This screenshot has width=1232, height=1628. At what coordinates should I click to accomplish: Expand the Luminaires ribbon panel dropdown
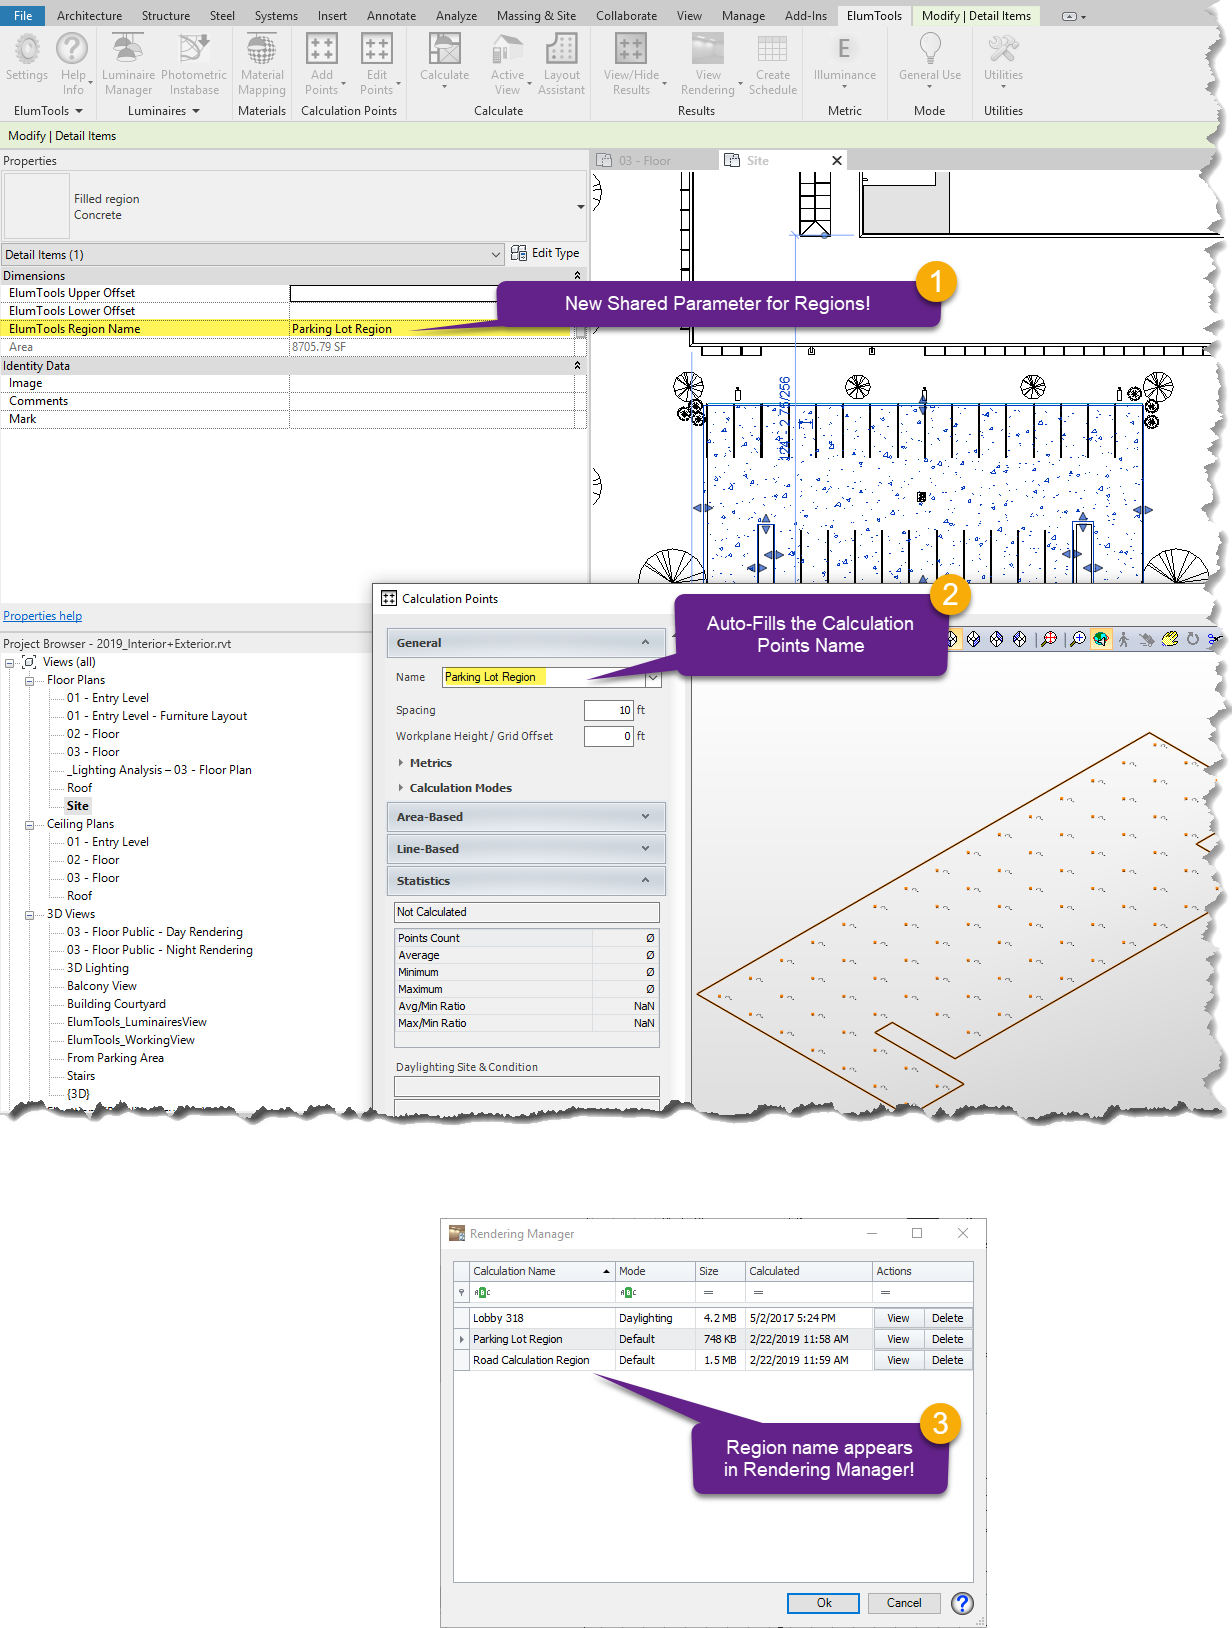point(196,111)
